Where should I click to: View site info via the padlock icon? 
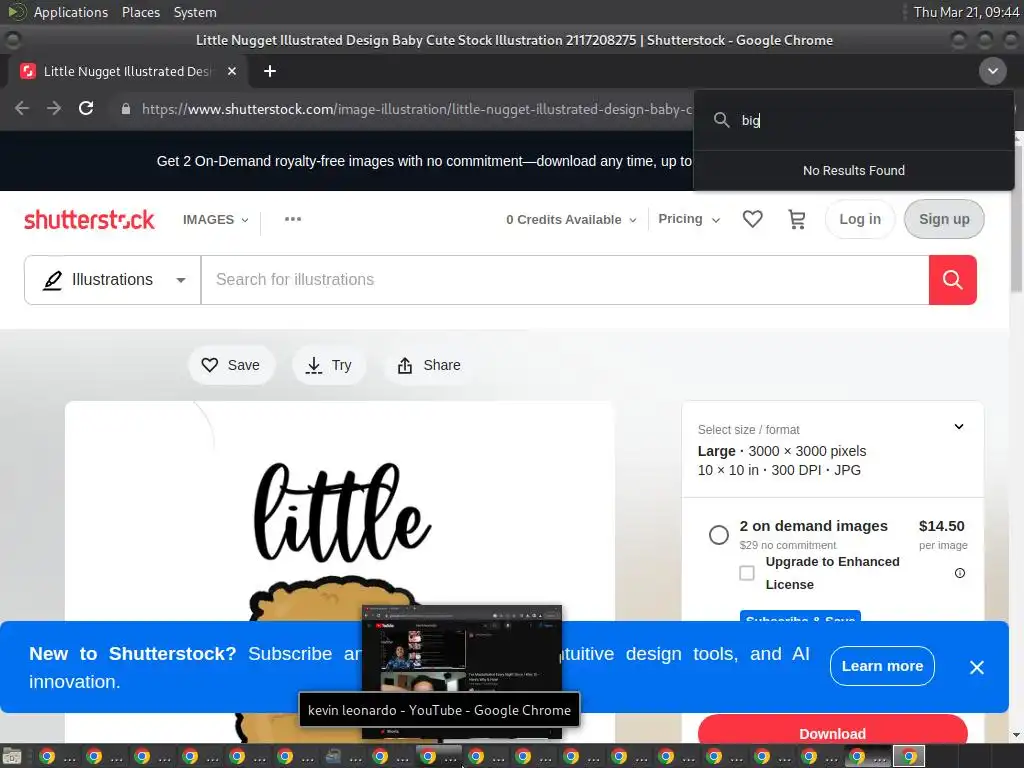[126, 109]
